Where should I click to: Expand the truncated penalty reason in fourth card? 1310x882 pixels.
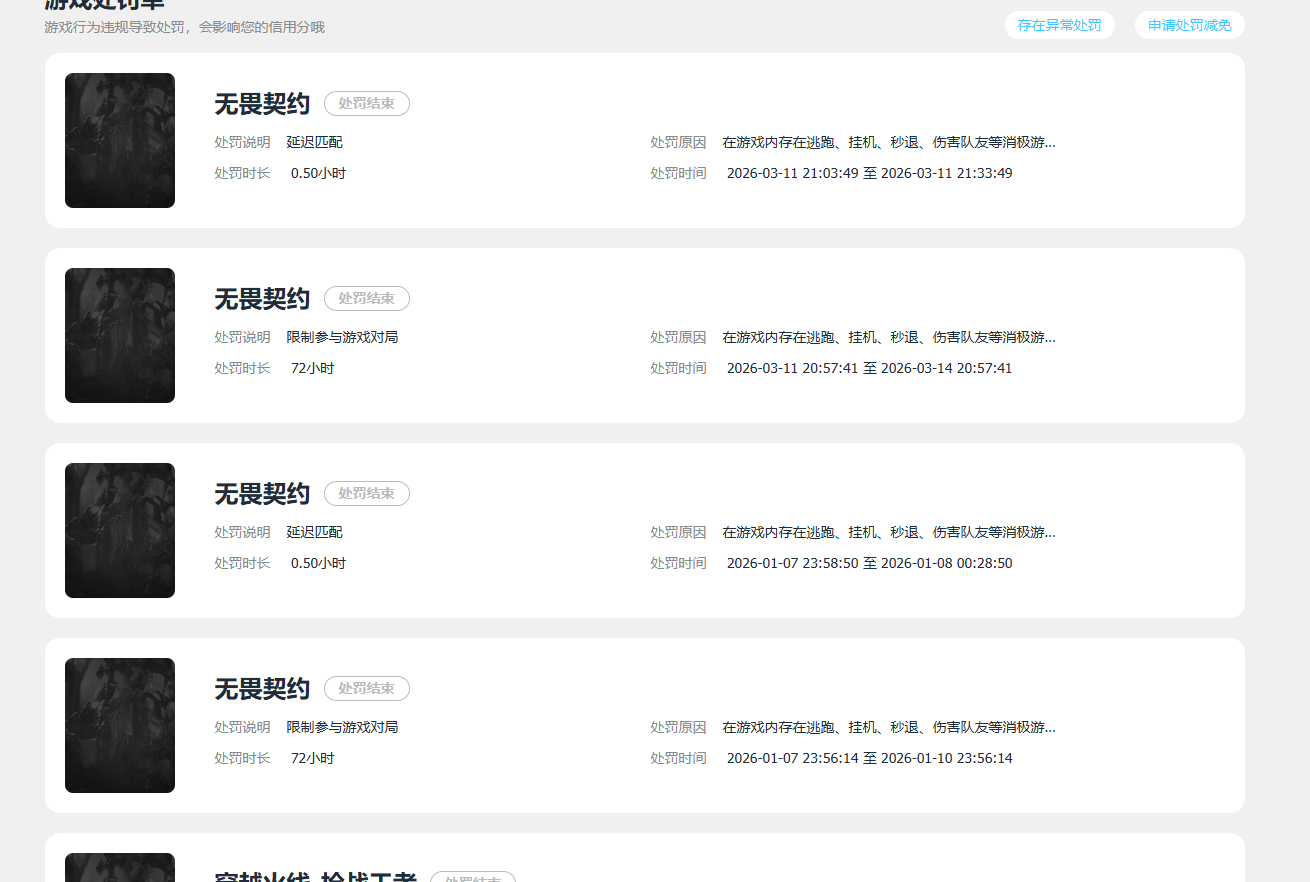[x=1050, y=727]
